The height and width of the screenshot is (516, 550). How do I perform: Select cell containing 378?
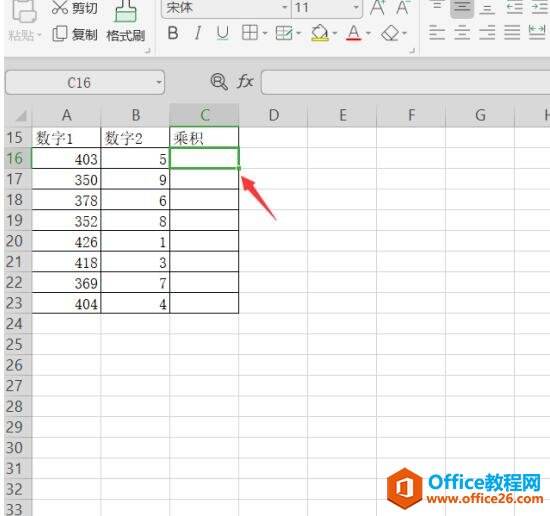click(x=66, y=200)
